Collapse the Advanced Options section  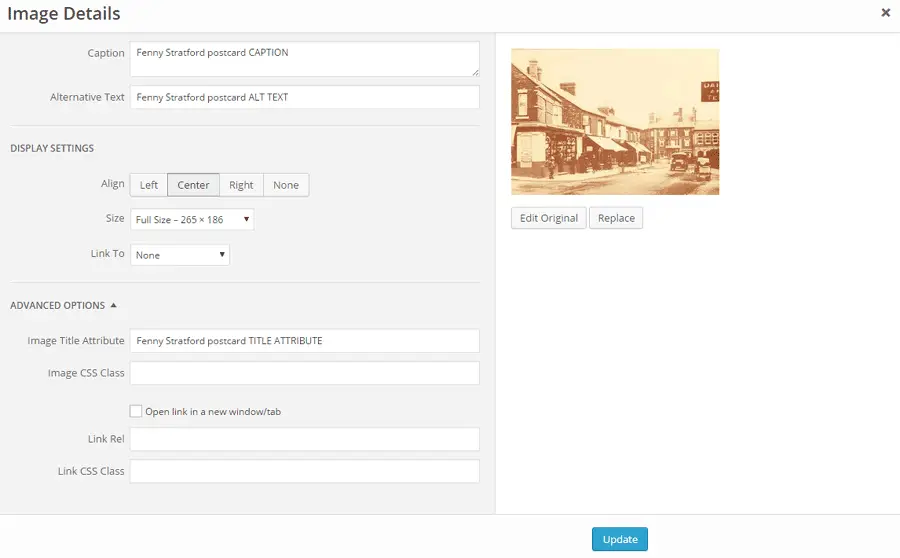pos(63,305)
